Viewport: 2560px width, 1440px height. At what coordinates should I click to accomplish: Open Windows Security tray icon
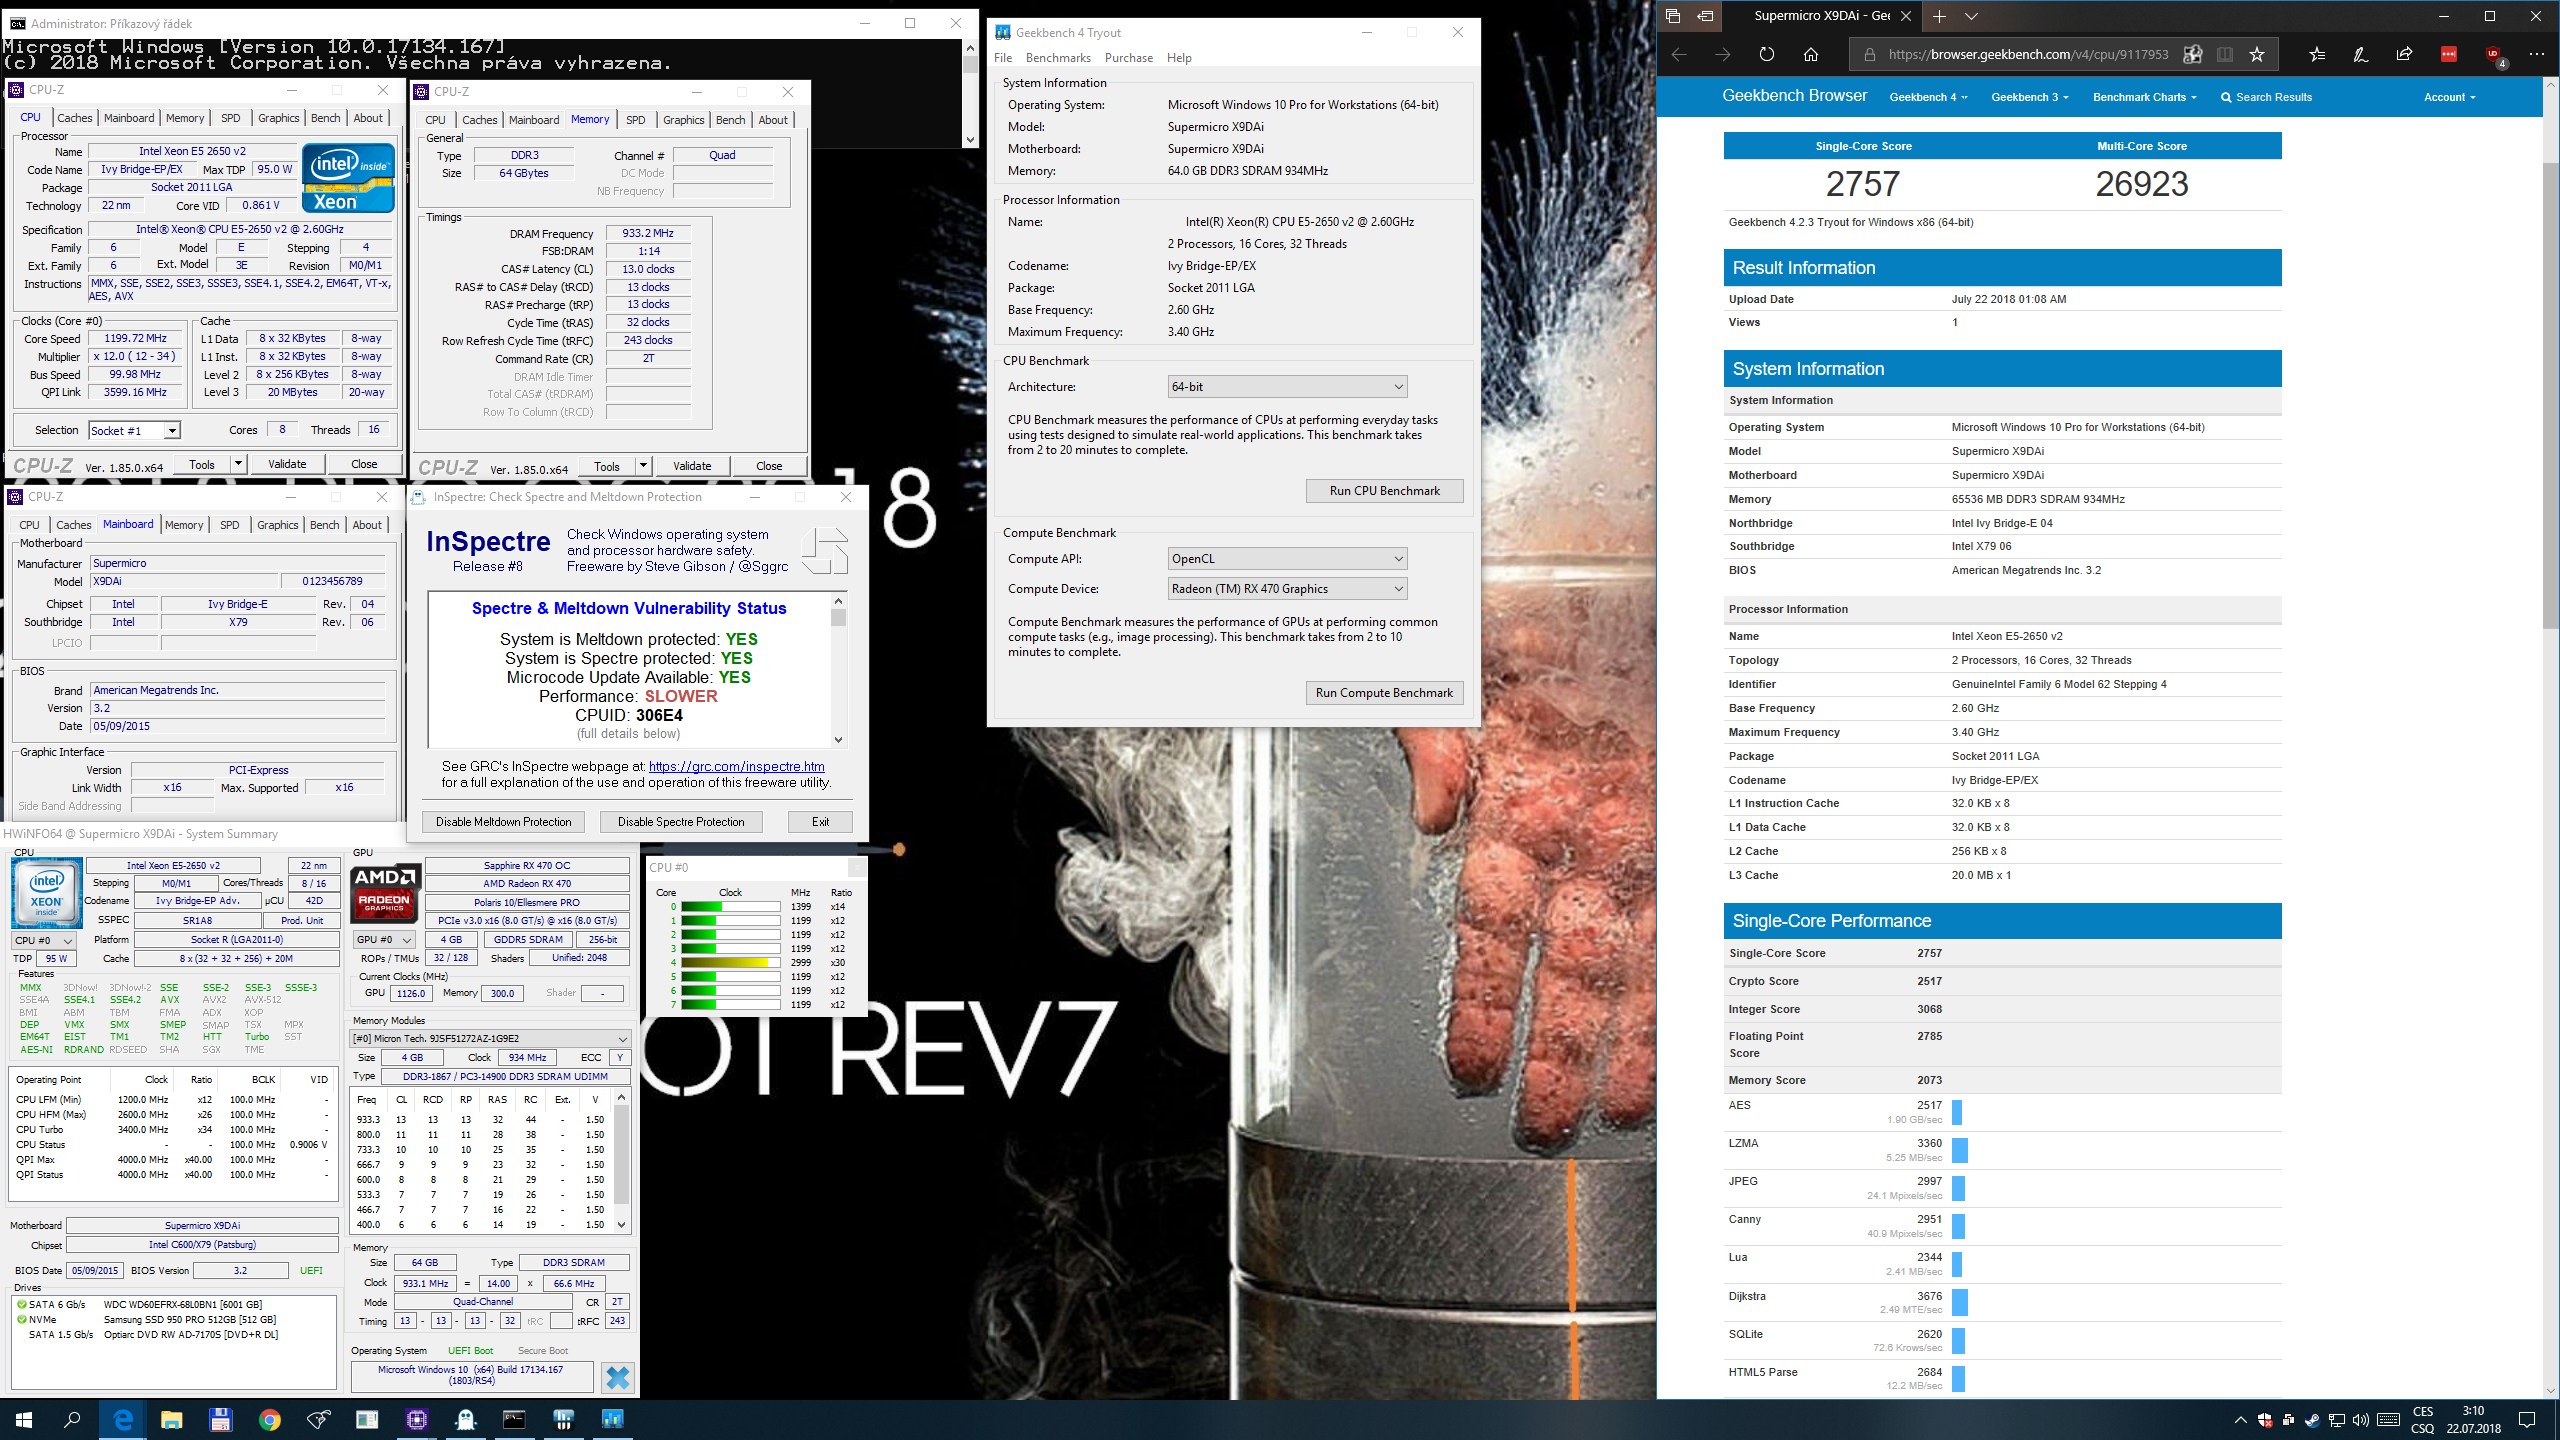(x=2265, y=1420)
